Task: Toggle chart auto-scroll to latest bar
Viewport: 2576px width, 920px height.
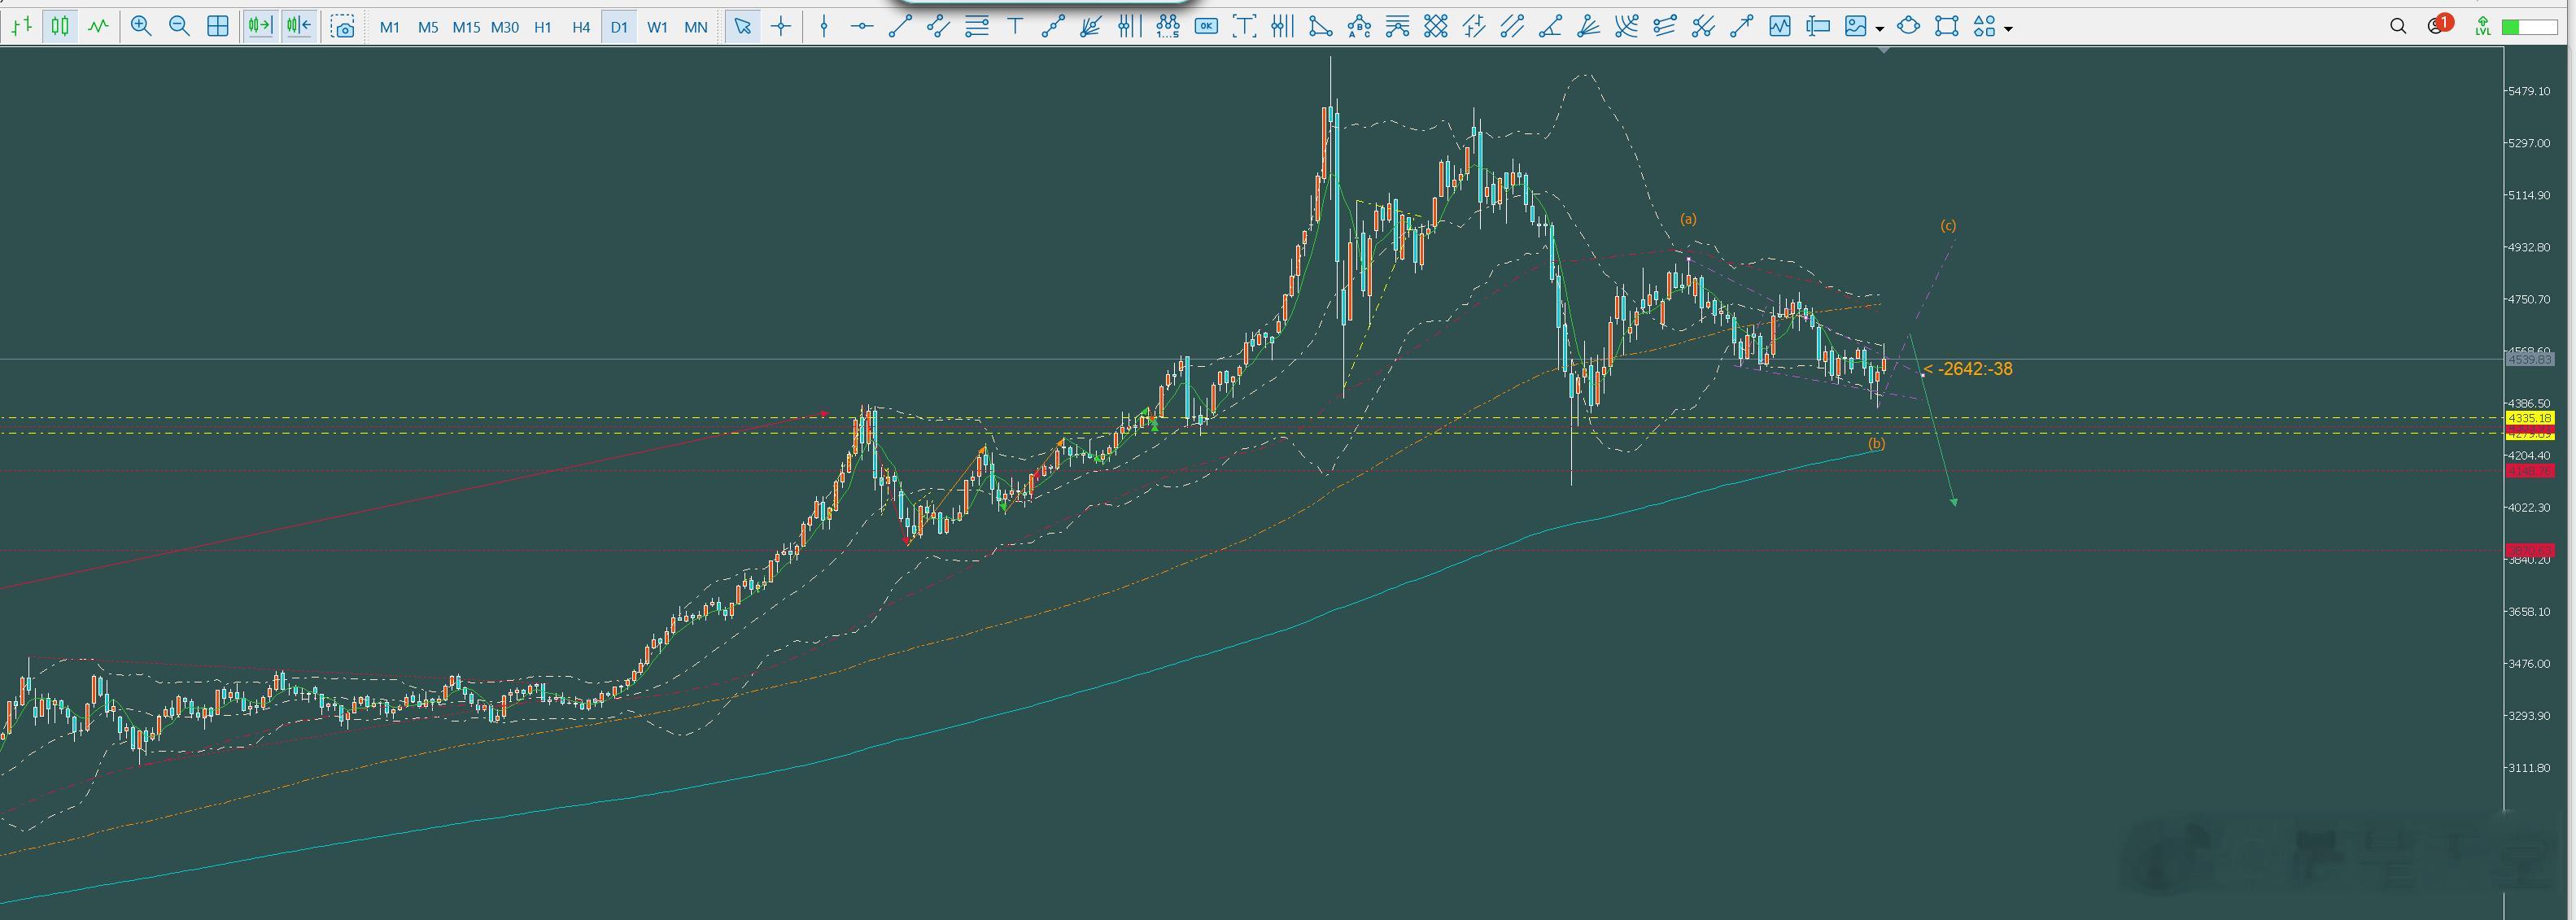Action: (260, 27)
